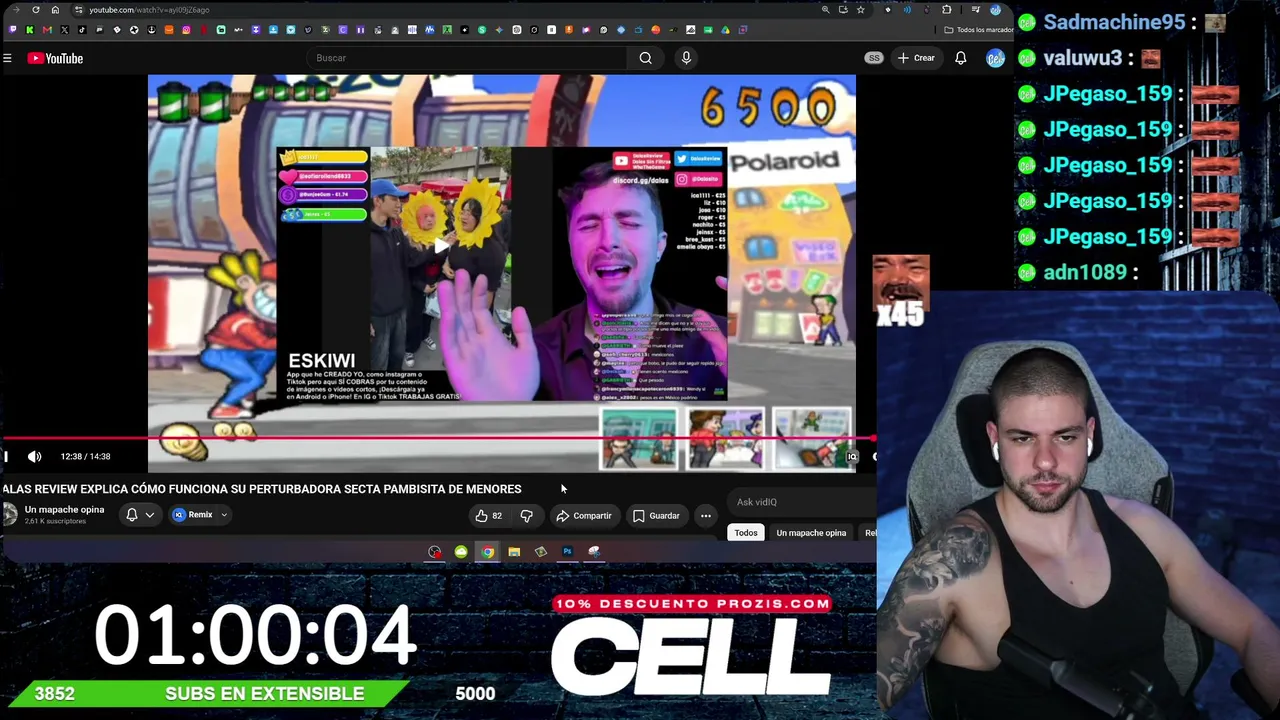
Task: Click the 01:00:04 stream timer
Action: tap(255, 635)
